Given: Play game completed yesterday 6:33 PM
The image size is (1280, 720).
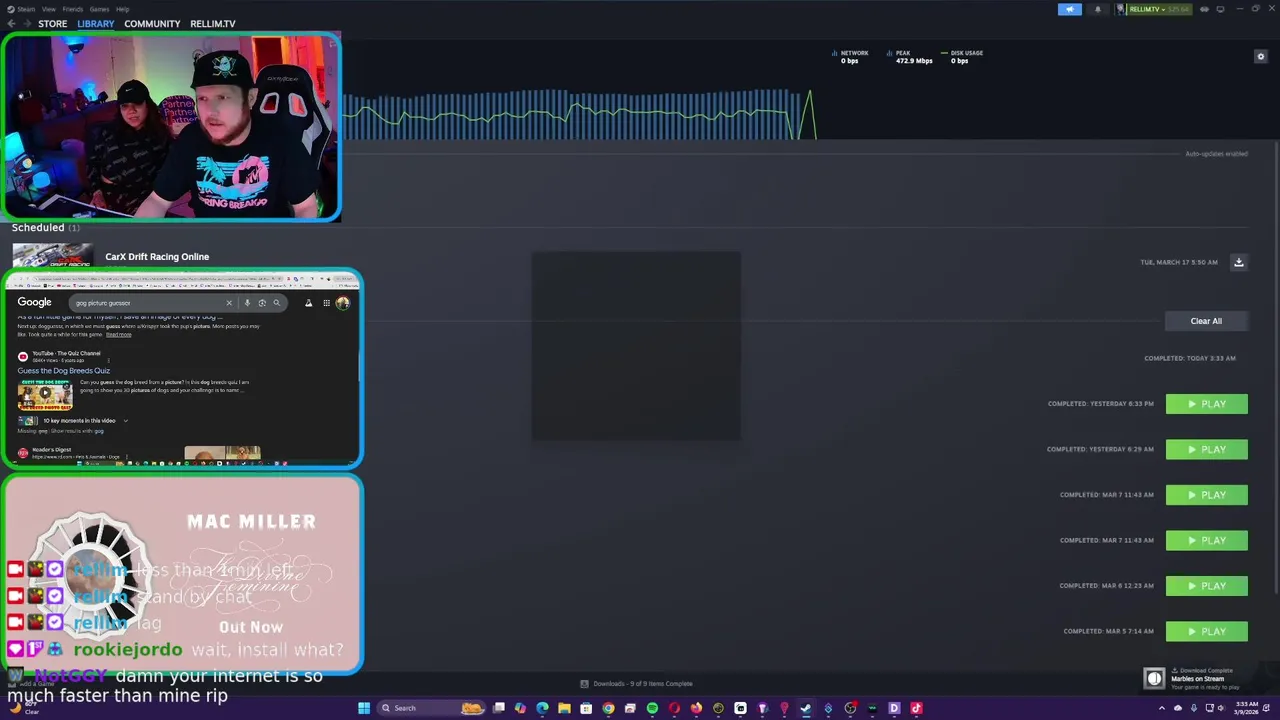Looking at the screenshot, I should coord(1207,404).
